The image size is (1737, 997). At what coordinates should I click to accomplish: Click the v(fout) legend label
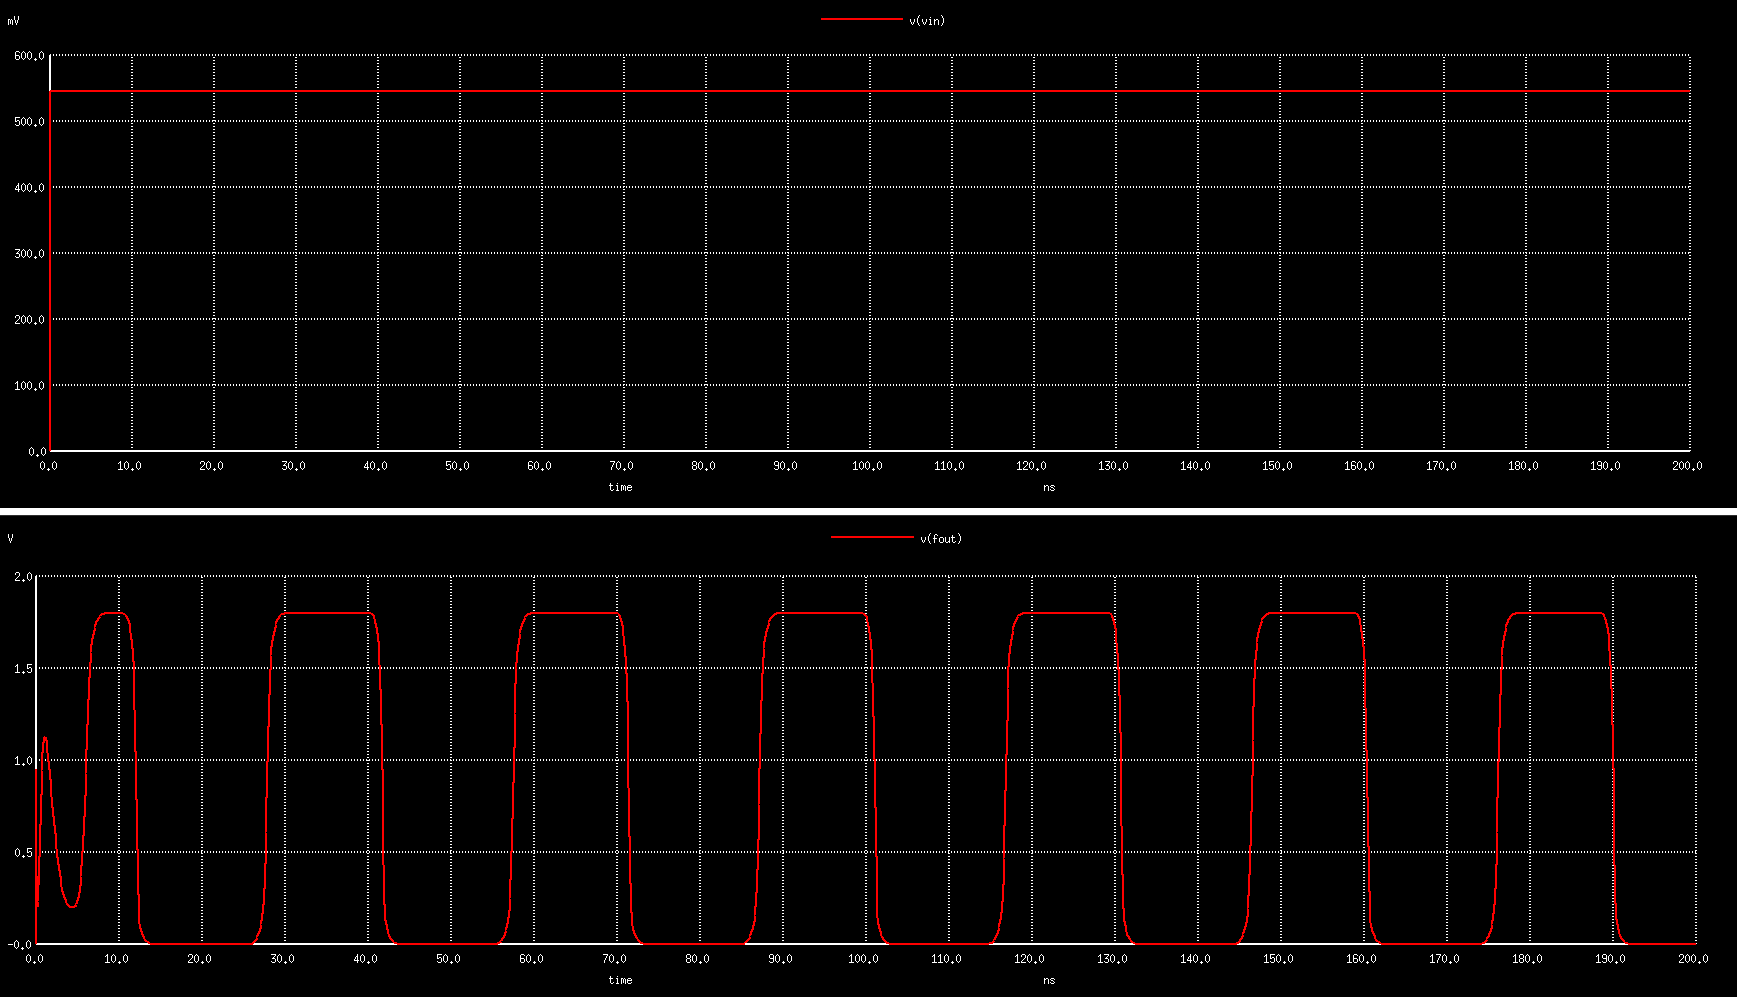pos(941,539)
